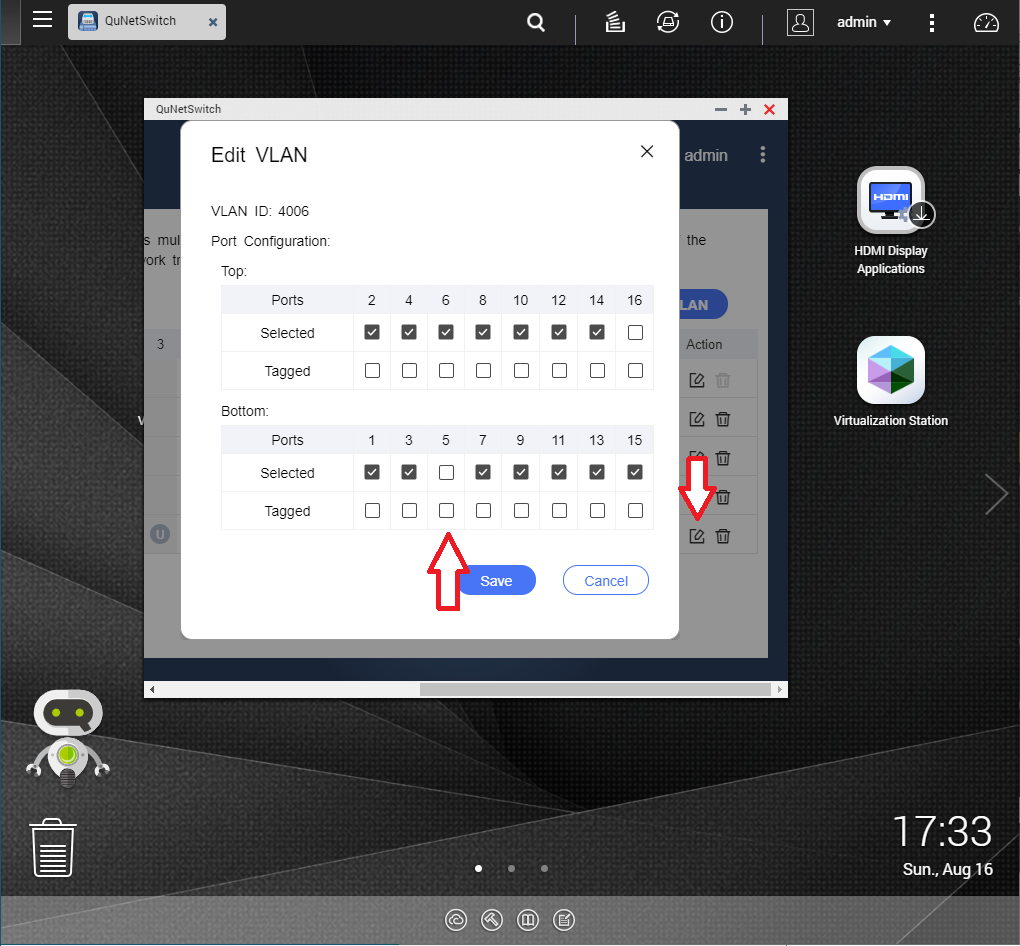This screenshot has height=946, width=1020.
Task: Uncheck Selected for top port 8
Action: 483,332
